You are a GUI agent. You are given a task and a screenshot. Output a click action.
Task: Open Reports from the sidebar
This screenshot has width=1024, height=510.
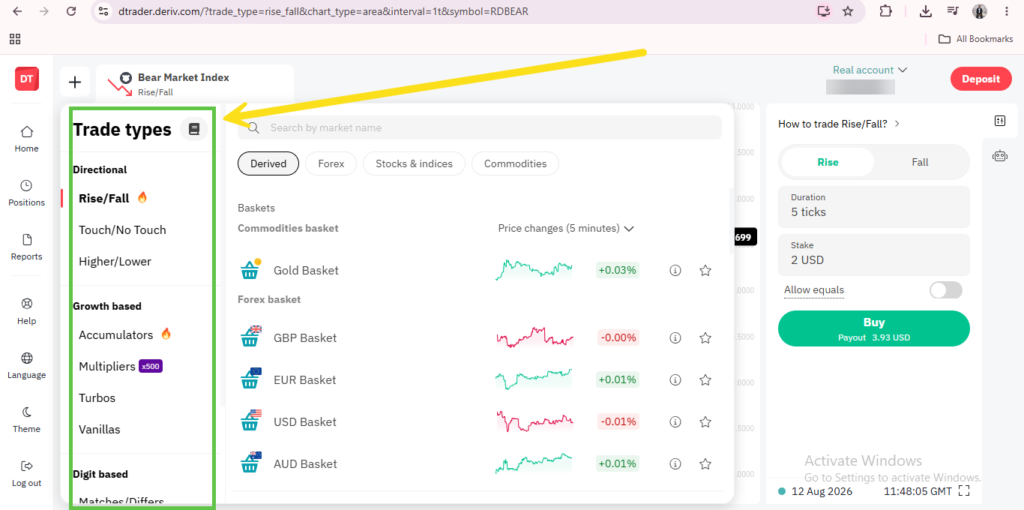click(x=27, y=247)
